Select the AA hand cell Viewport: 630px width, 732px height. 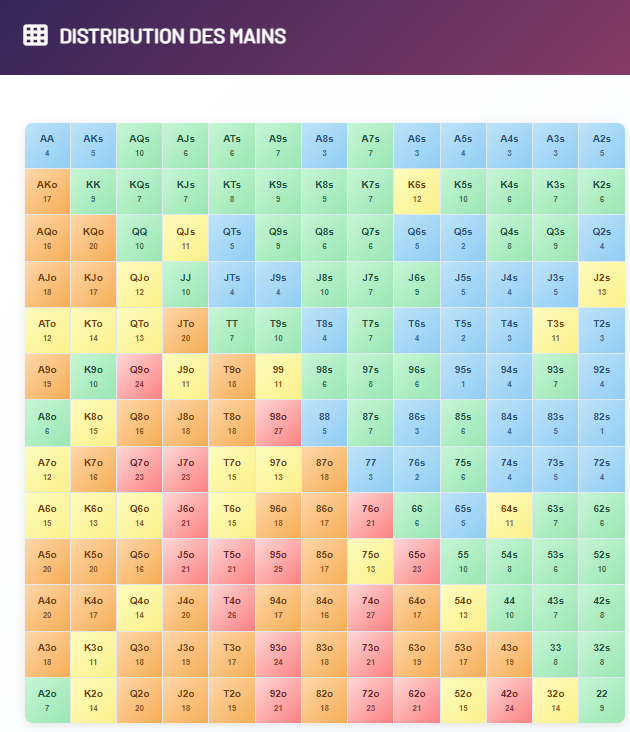(47, 145)
